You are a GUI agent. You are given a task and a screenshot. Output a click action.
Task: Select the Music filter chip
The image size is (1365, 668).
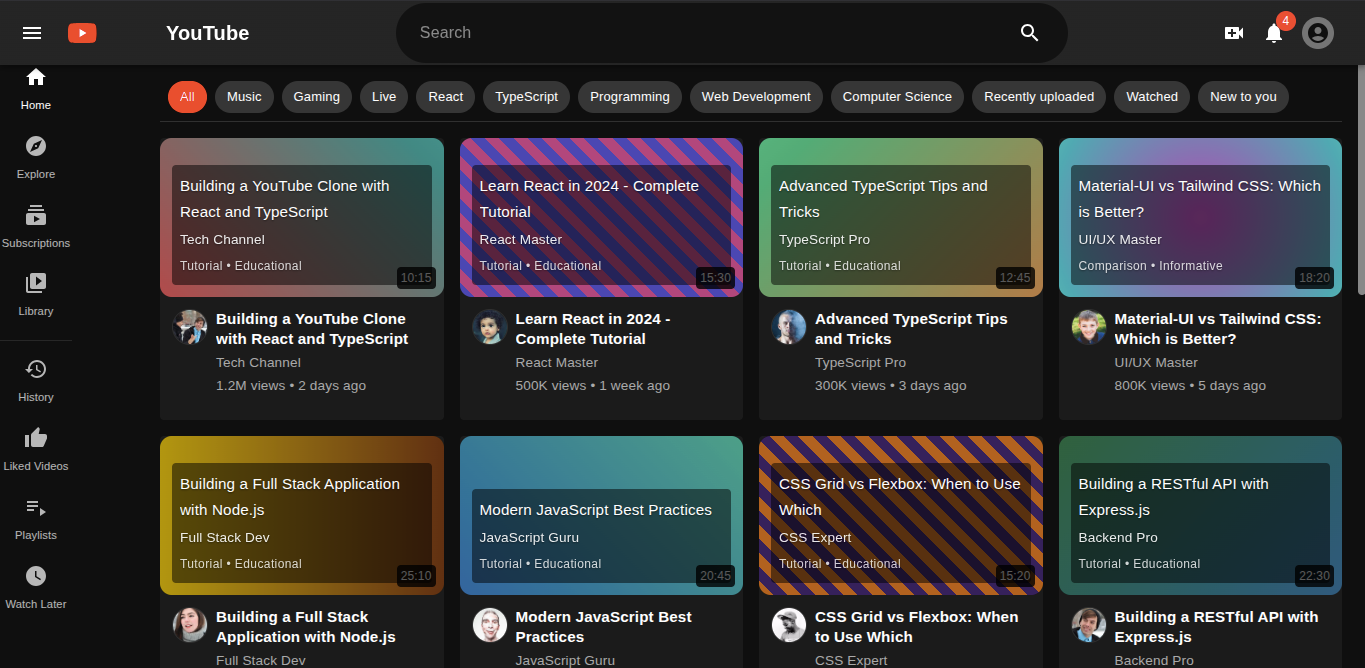244,97
